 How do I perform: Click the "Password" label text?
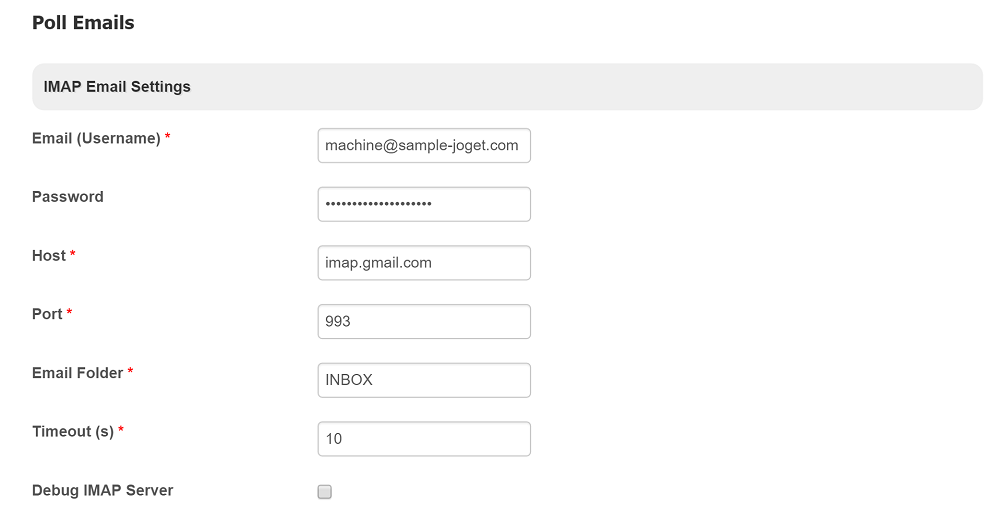(x=68, y=197)
